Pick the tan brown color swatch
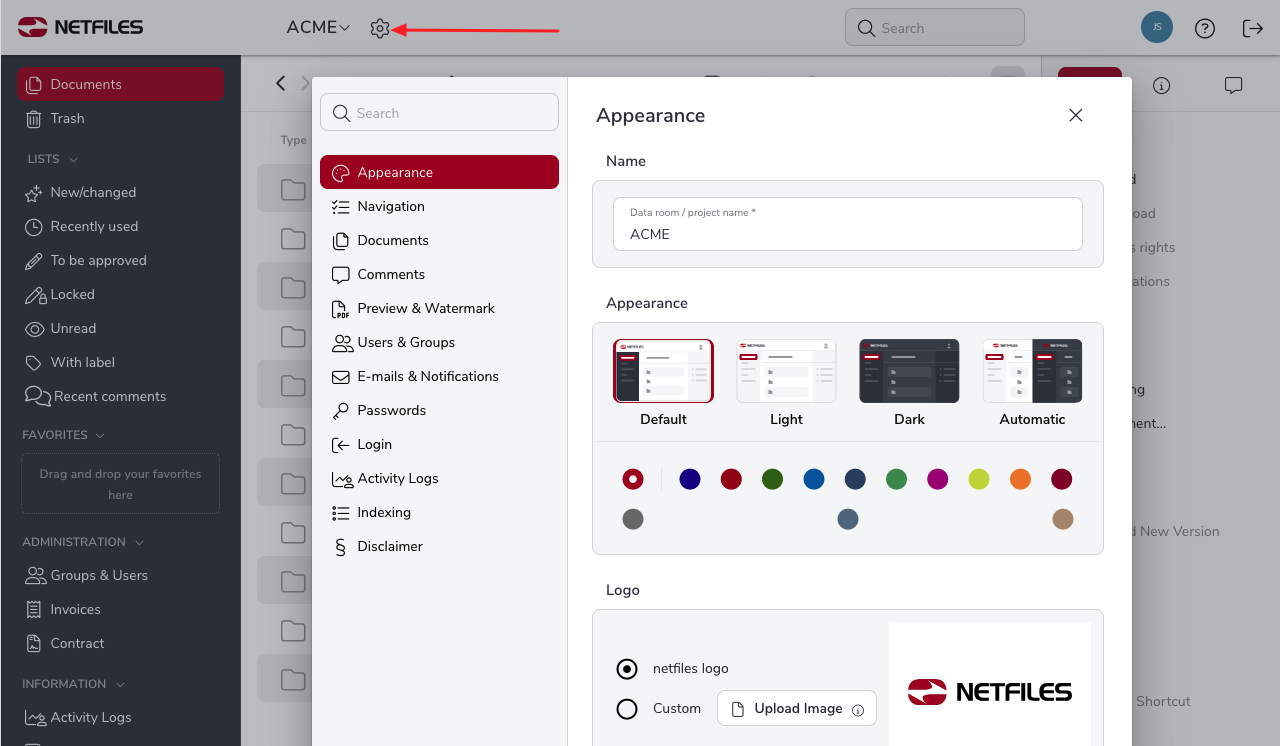1280x746 pixels. (x=1063, y=519)
